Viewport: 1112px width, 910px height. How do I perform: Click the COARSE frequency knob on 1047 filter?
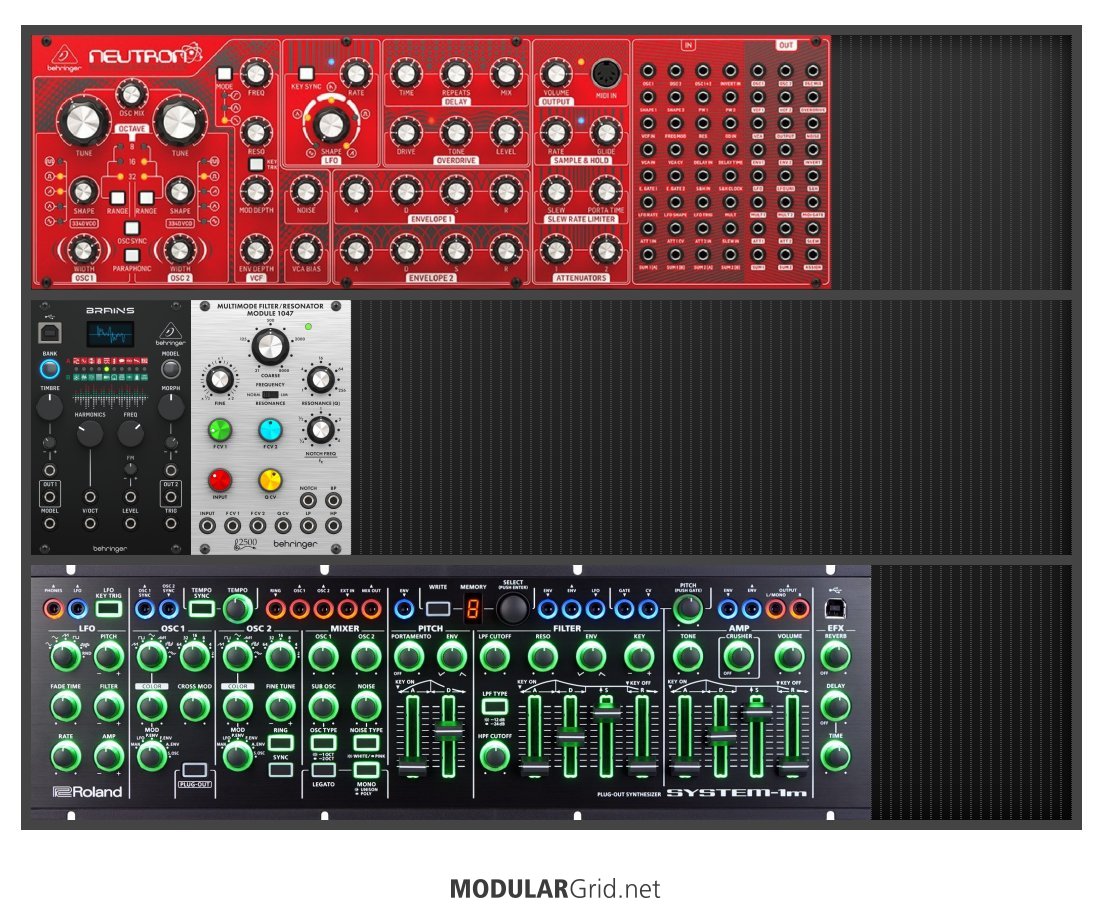pos(270,346)
